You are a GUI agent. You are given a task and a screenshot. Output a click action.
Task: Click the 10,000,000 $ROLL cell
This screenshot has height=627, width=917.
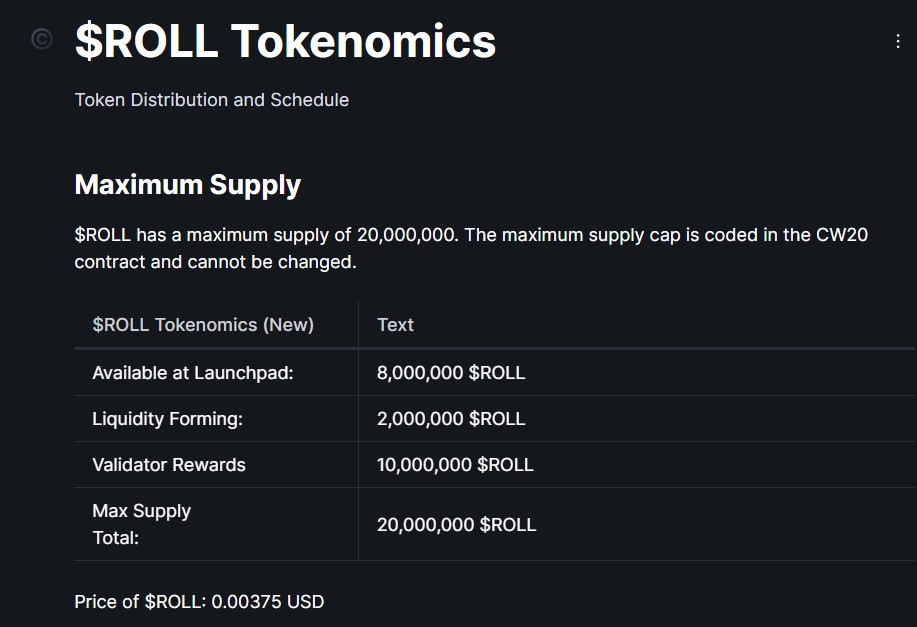click(x=455, y=465)
